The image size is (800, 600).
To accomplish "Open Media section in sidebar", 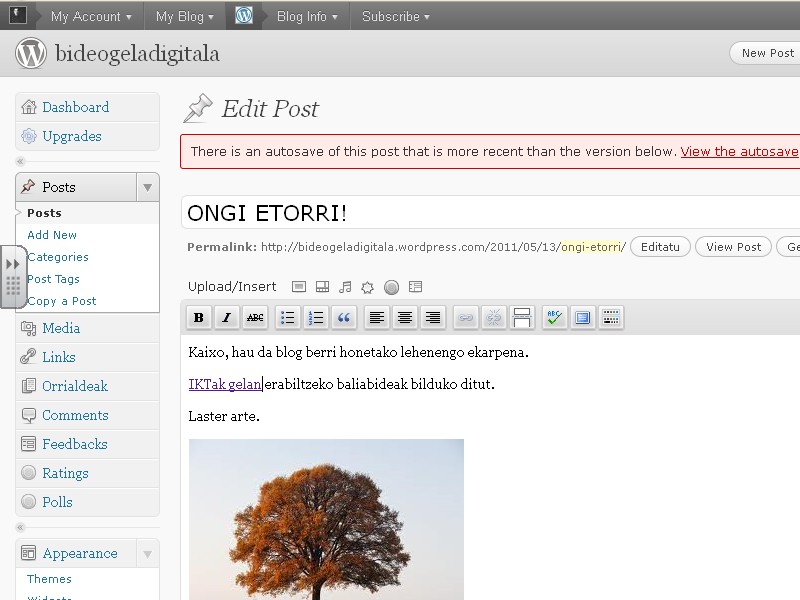I will coord(87,328).
